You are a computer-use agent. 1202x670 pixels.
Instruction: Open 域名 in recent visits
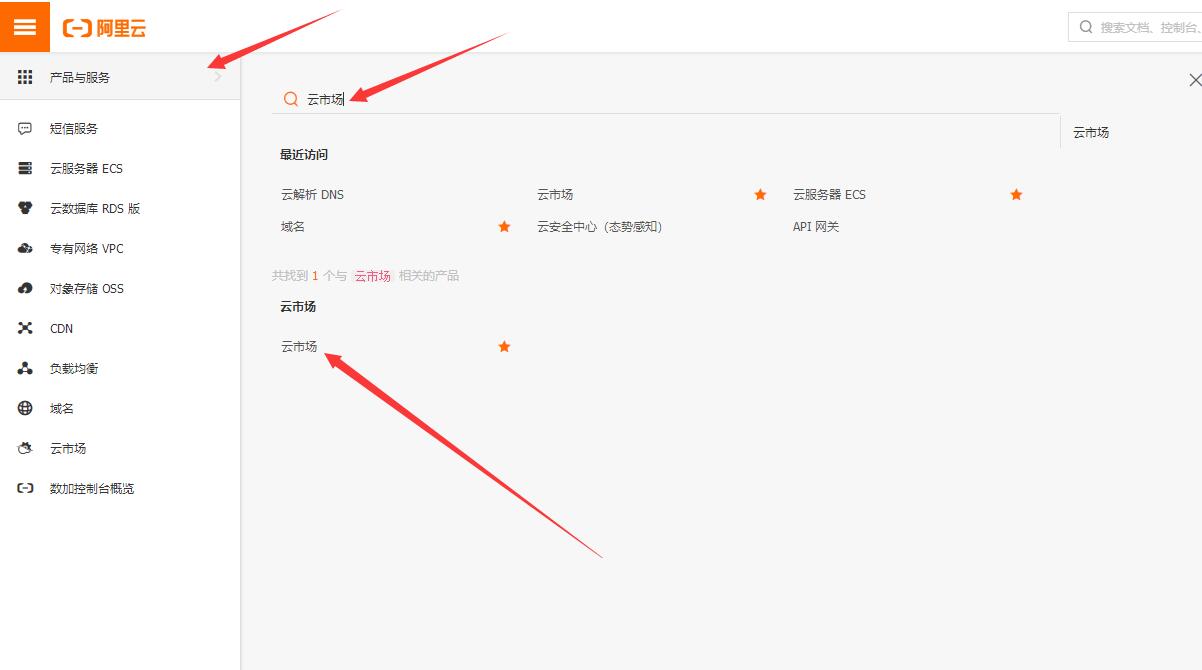point(293,227)
